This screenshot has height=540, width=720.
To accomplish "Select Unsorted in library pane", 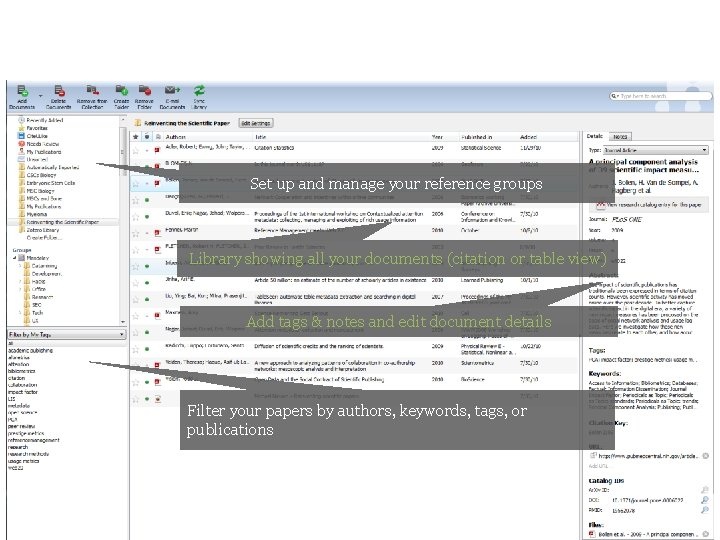I will pos(37,159).
